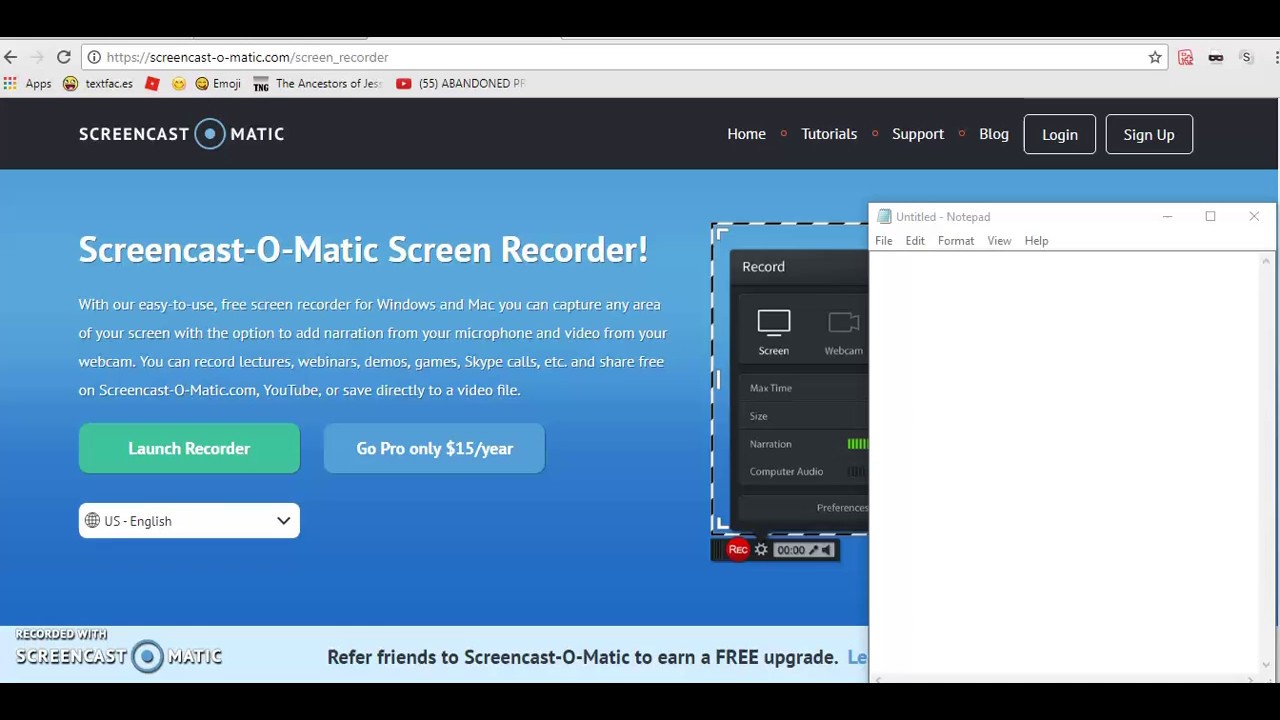Click the S extension icon

pyautogui.click(x=1246, y=57)
